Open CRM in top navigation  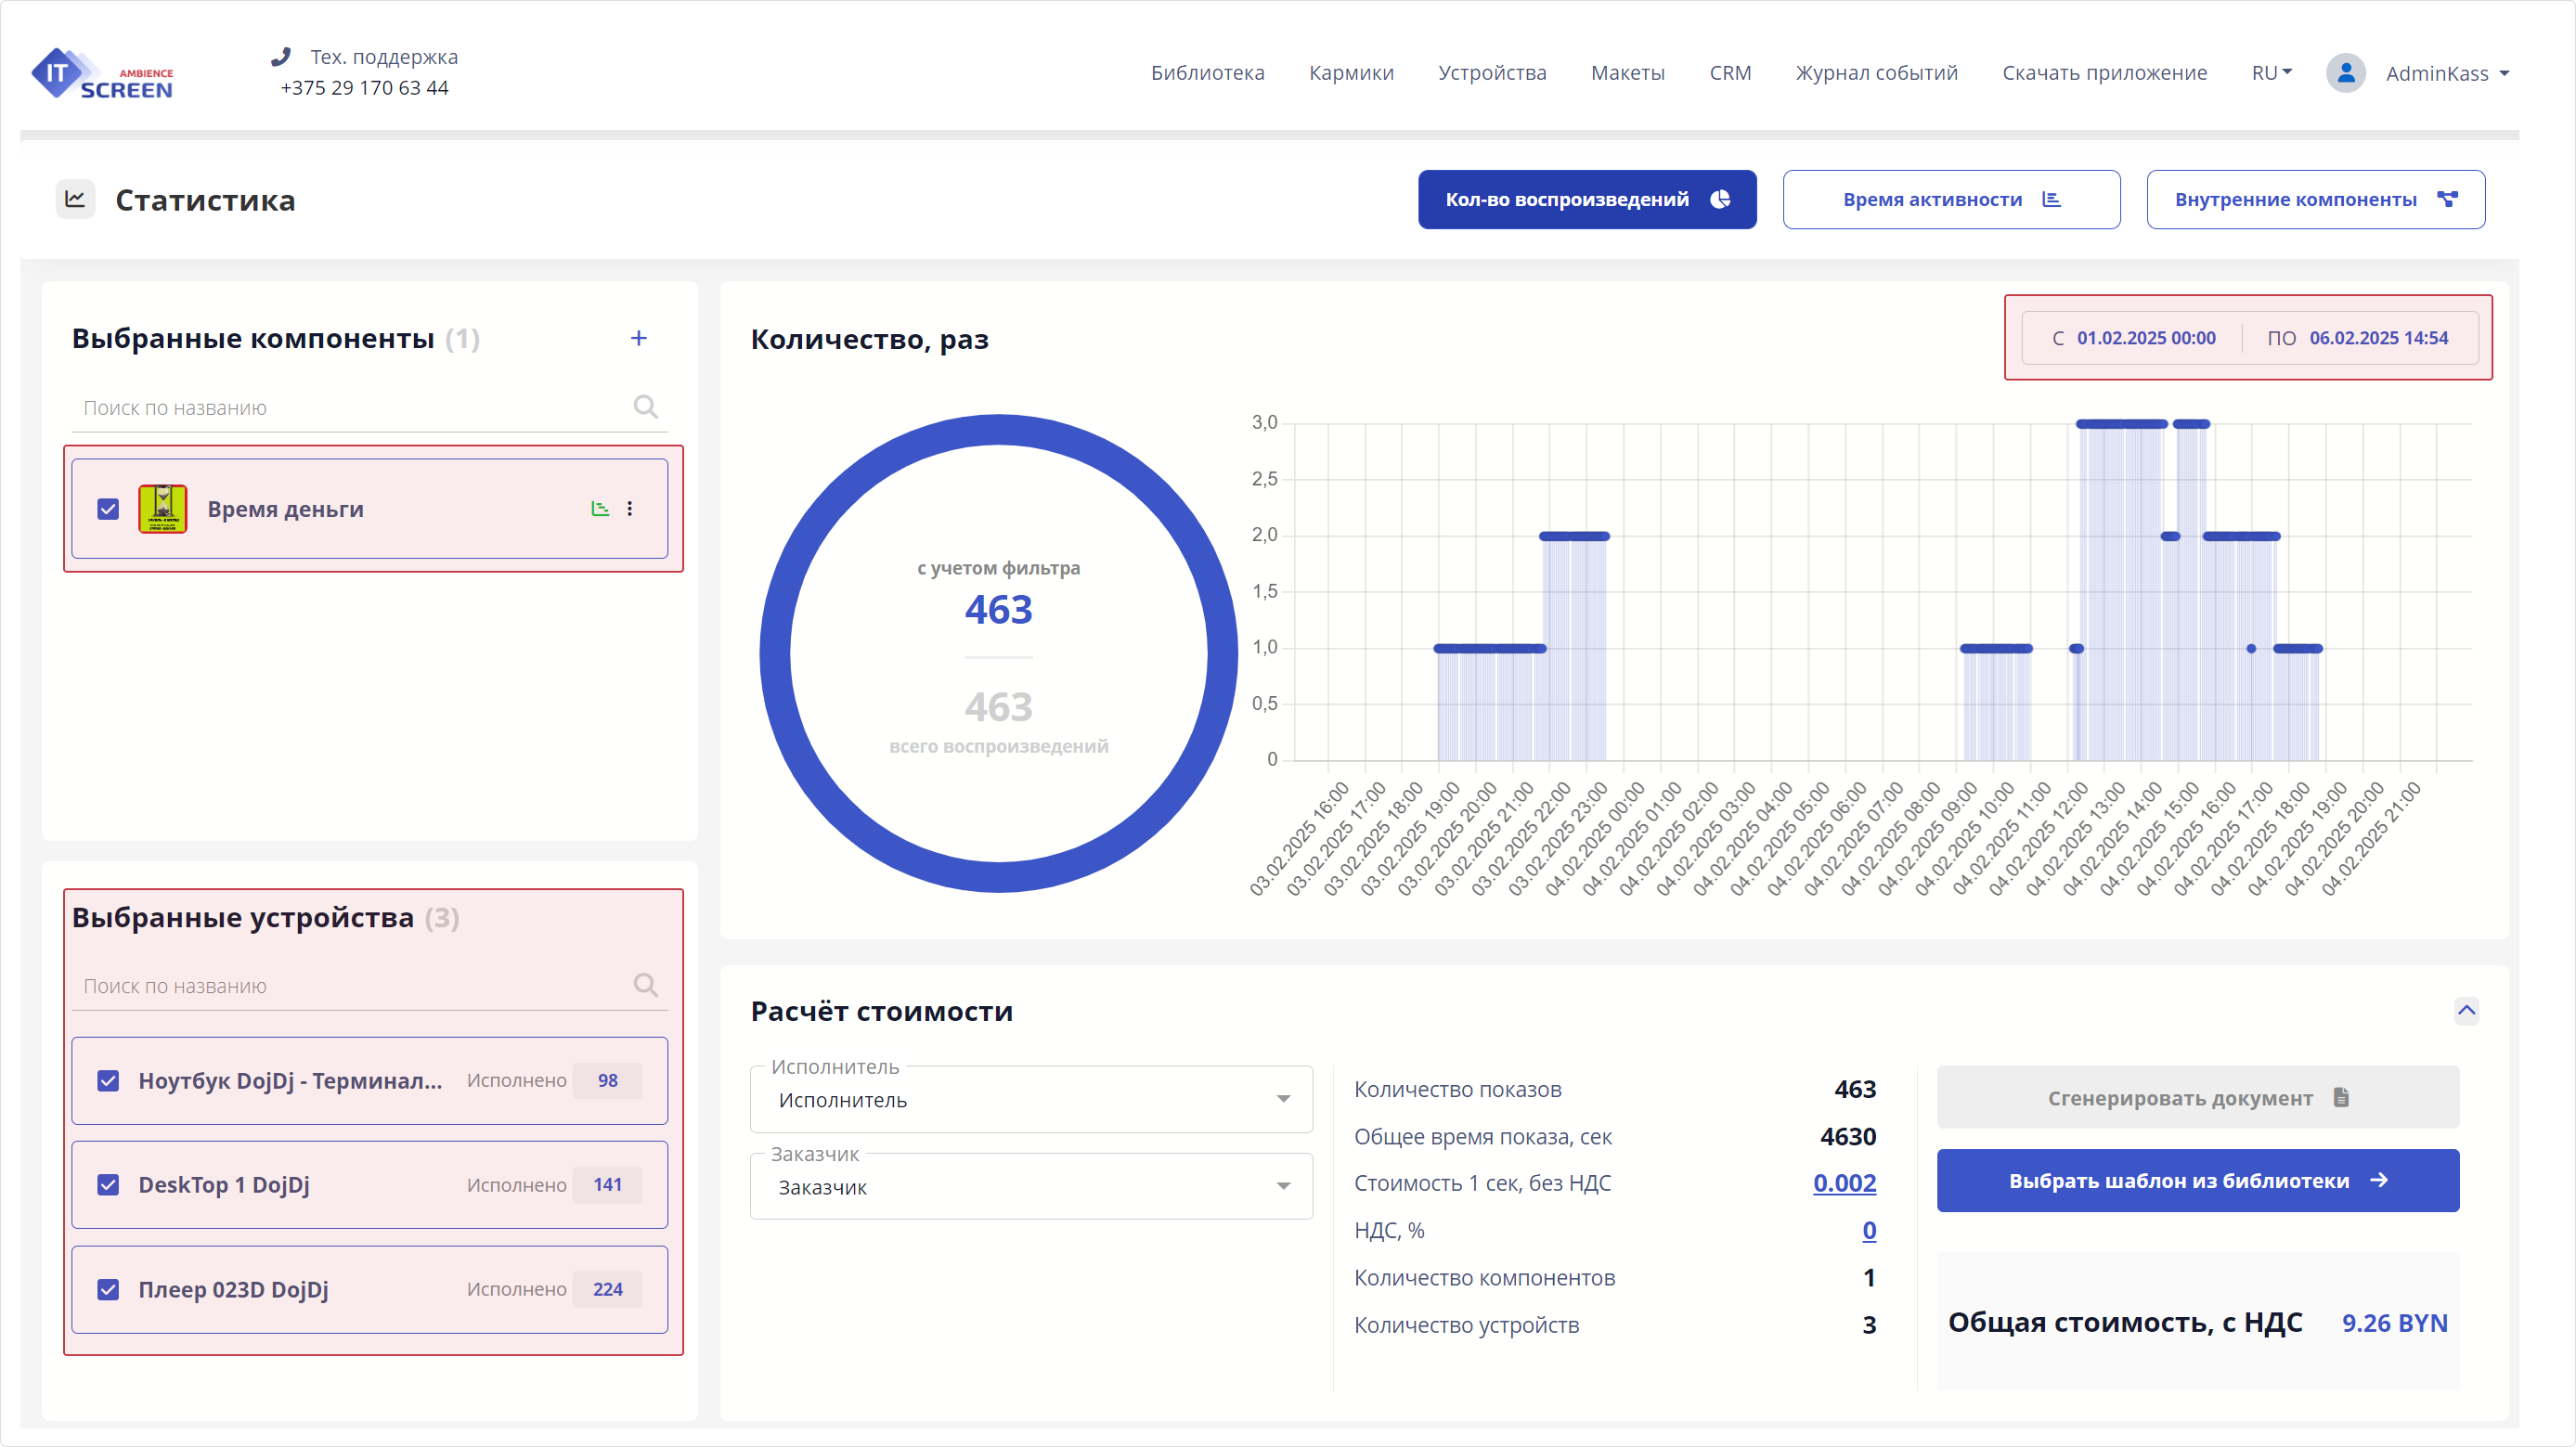point(1730,73)
